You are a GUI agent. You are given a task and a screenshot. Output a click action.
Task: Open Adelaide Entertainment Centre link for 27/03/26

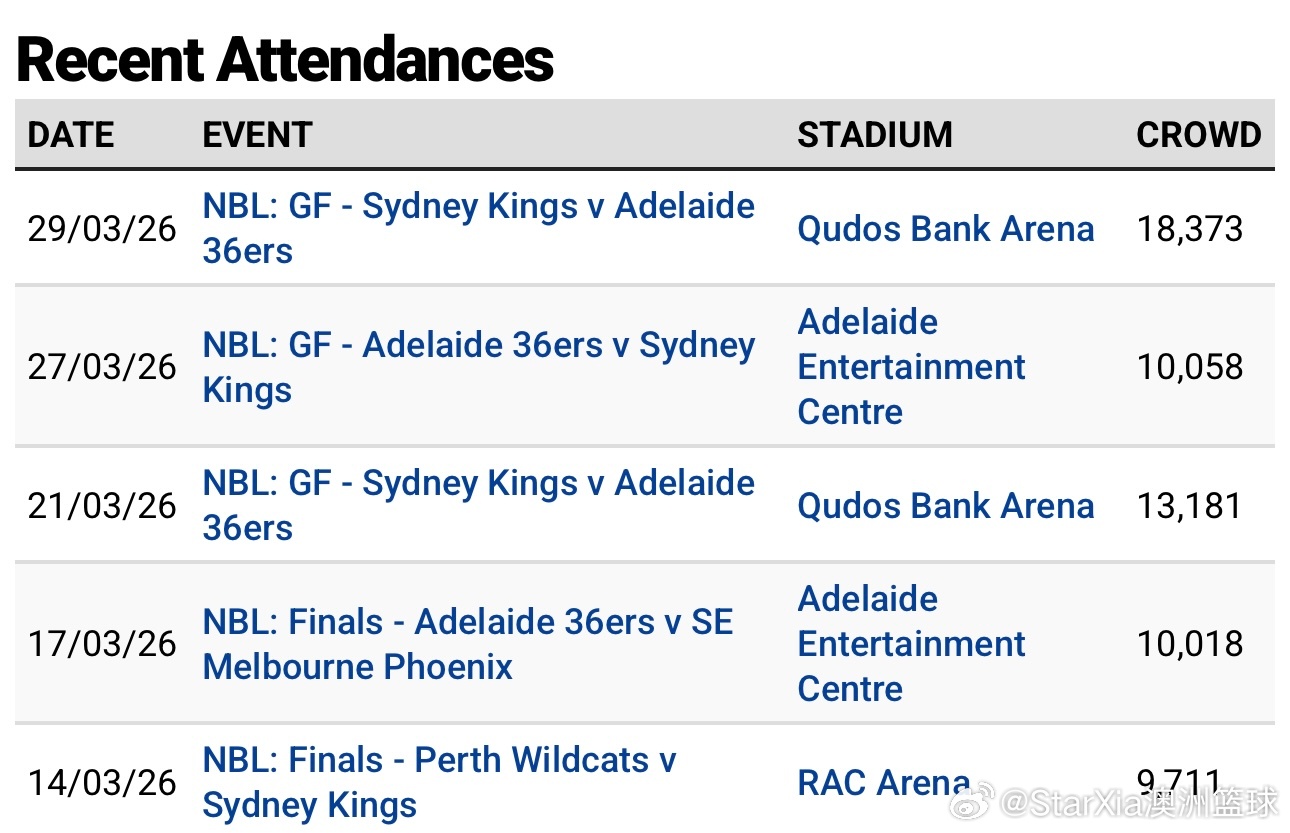(911, 367)
